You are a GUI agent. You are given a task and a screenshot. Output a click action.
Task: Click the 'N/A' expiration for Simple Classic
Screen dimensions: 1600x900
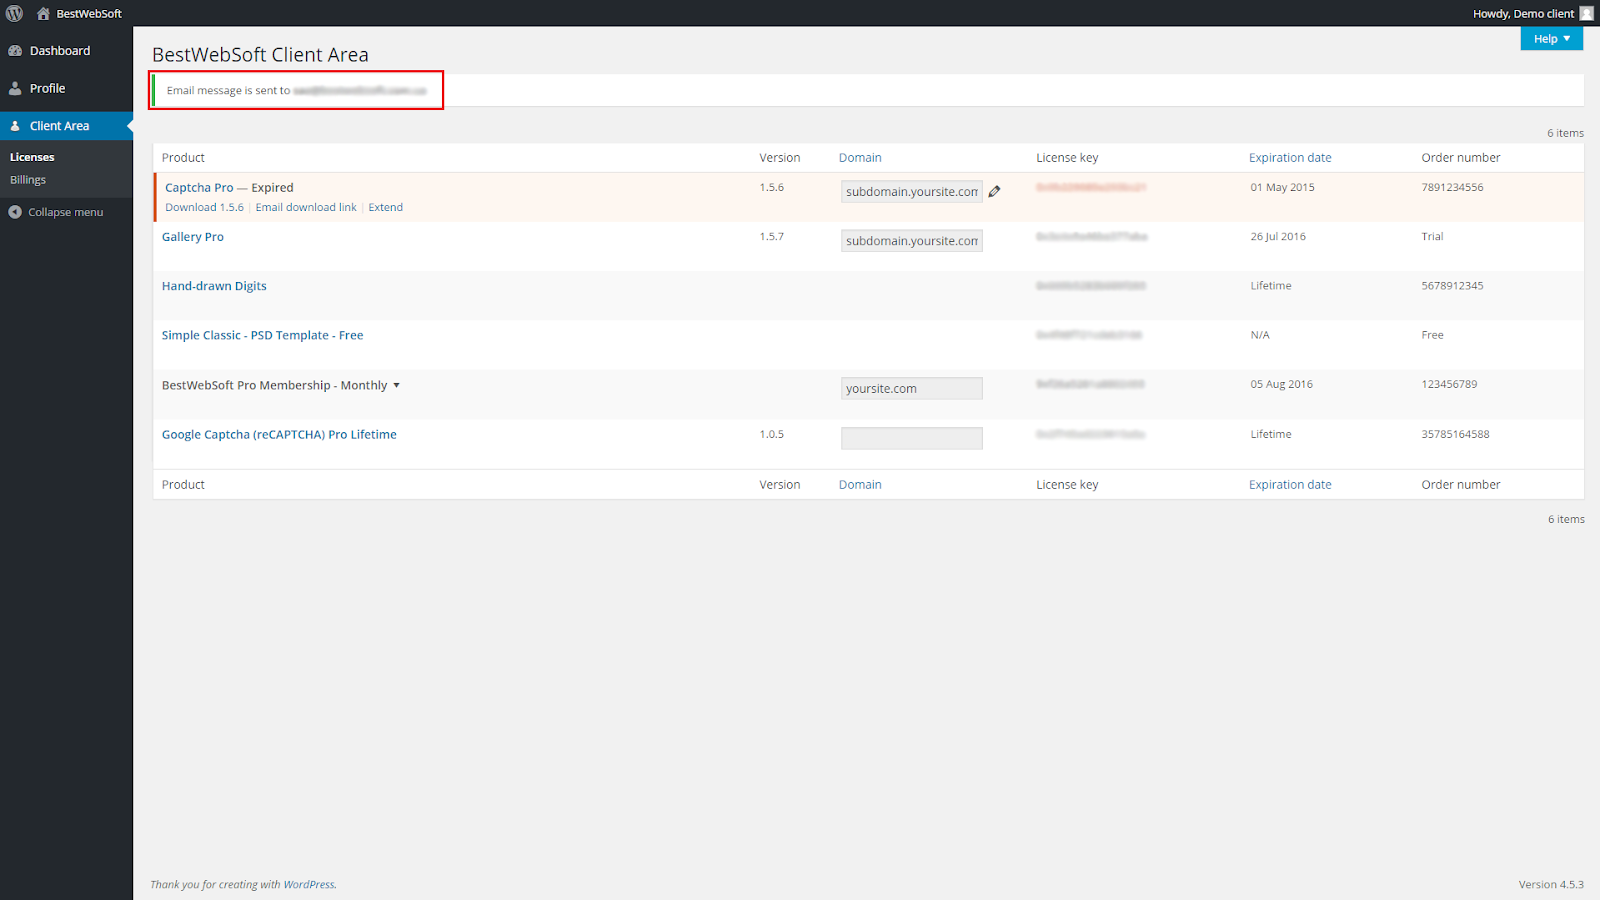tap(1260, 335)
